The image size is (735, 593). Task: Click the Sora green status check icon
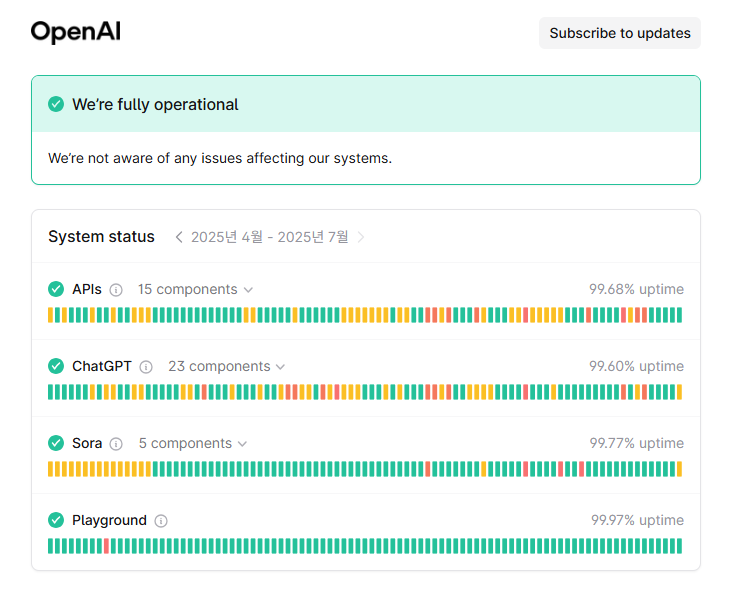(x=56, y=443)
